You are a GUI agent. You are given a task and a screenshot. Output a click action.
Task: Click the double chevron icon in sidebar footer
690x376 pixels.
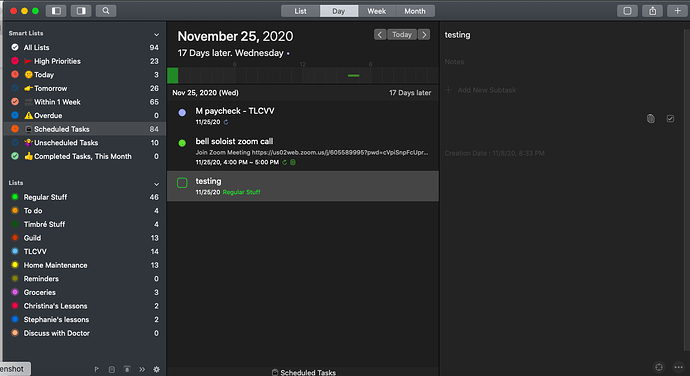click(x=142, y=369)
